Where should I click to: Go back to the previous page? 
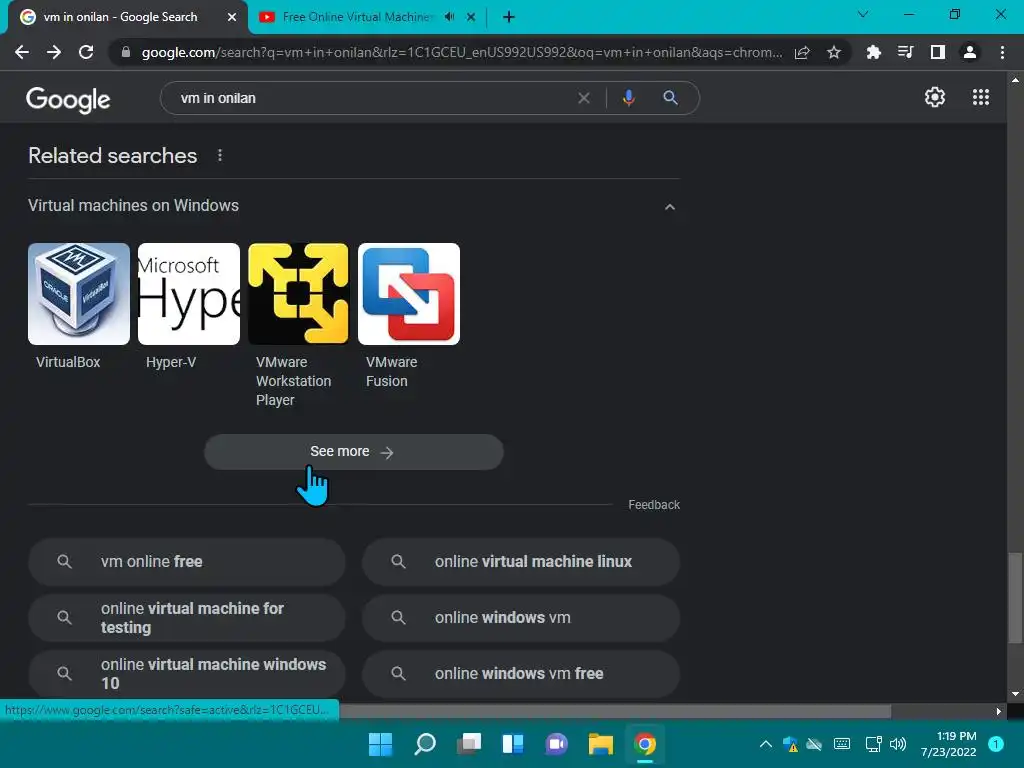click(22, 52)
